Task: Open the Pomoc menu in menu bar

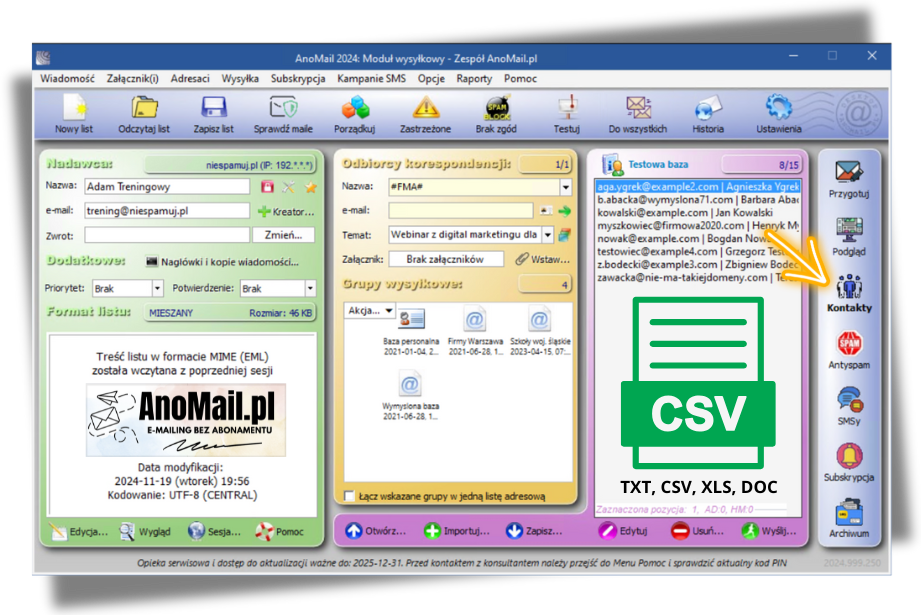Action: pos(520,79)
